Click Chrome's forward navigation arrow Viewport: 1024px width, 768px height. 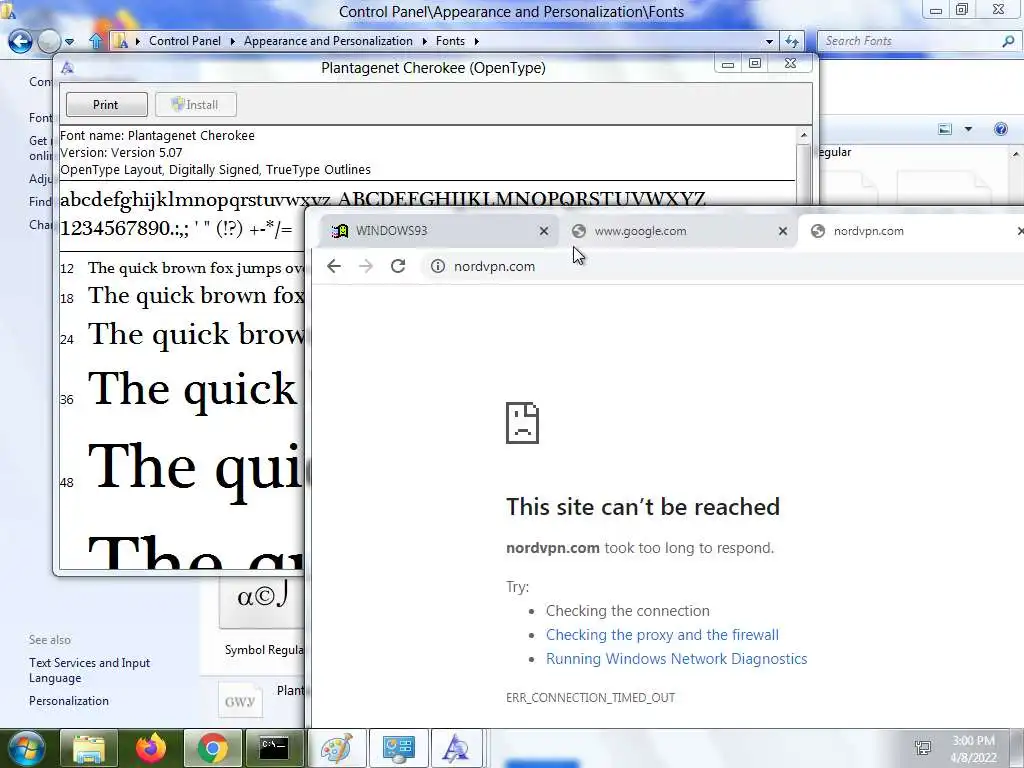point(366,266)
